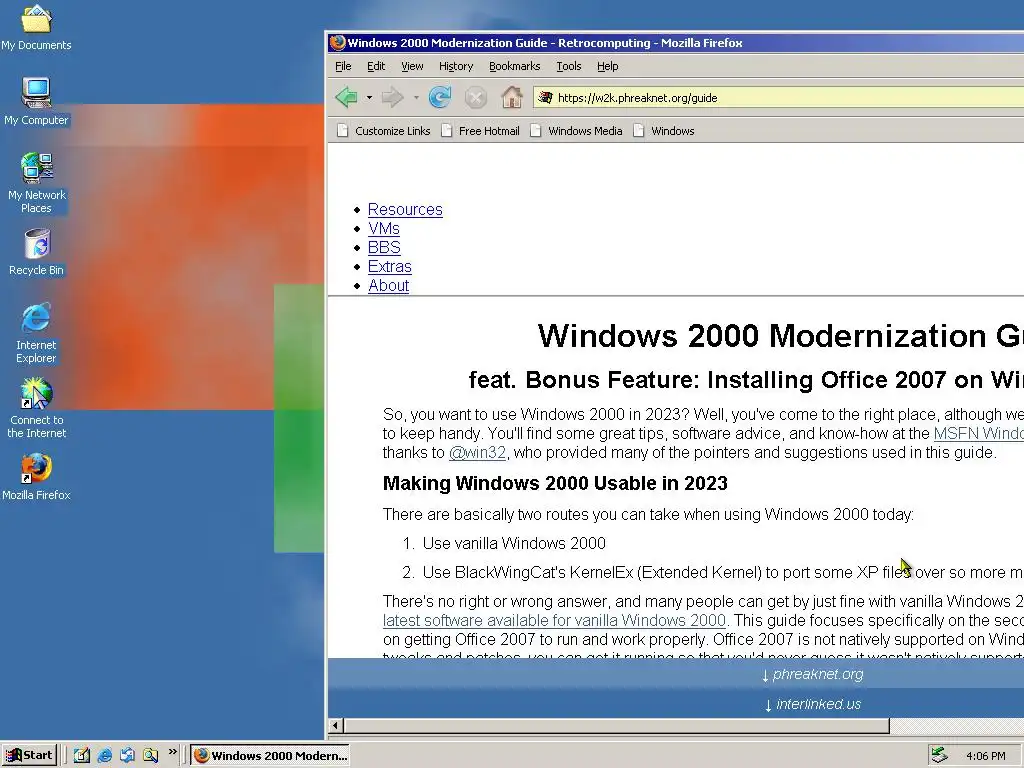Follow the About link
The image size is (1024, 768).
(x=389, y=285)
